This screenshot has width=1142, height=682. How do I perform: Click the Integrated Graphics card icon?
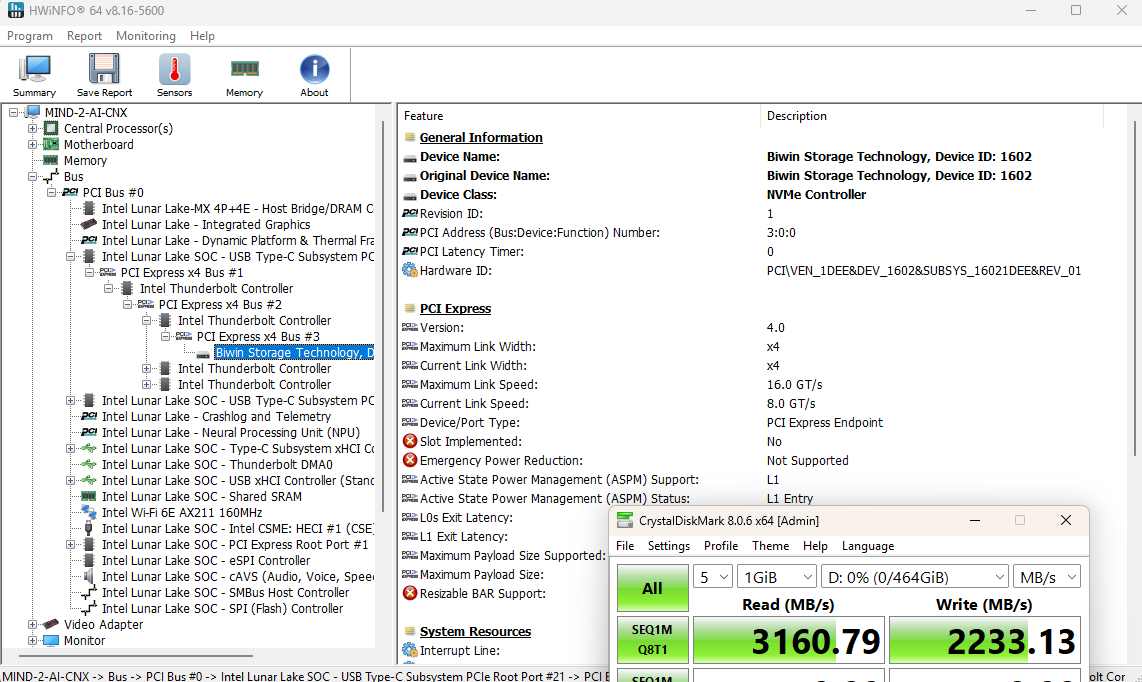tap(89, 224)
